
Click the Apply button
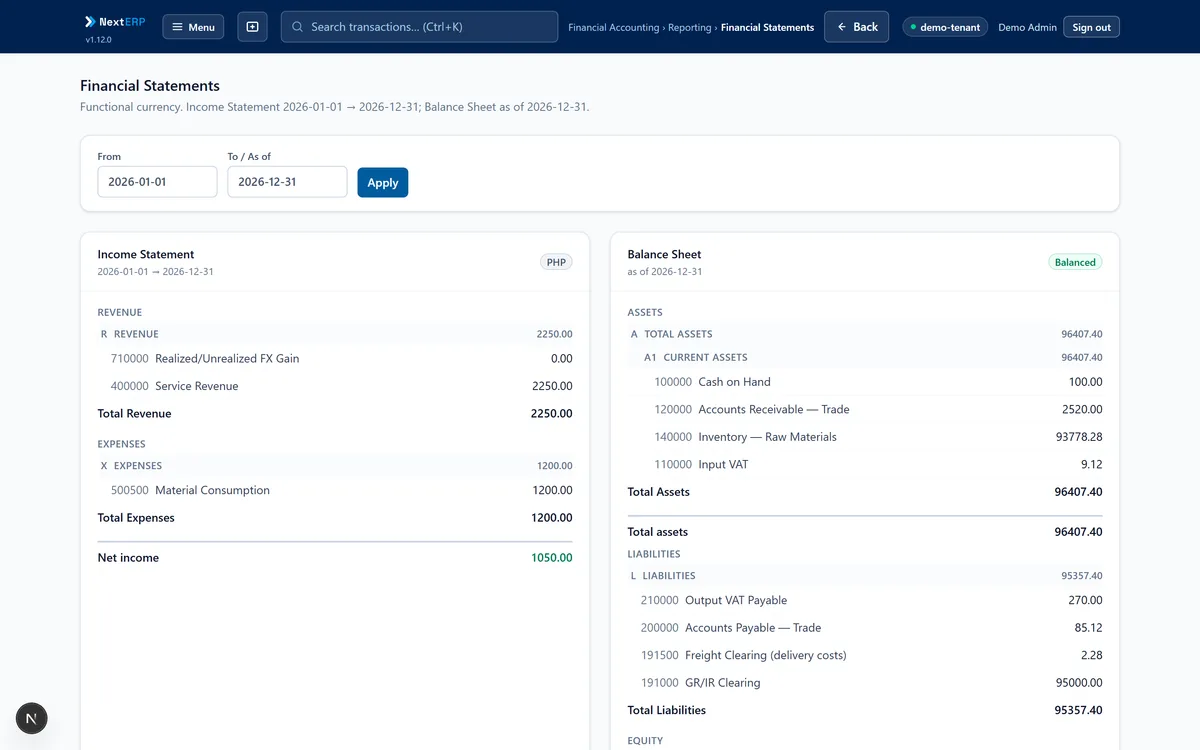coord(383,182)
